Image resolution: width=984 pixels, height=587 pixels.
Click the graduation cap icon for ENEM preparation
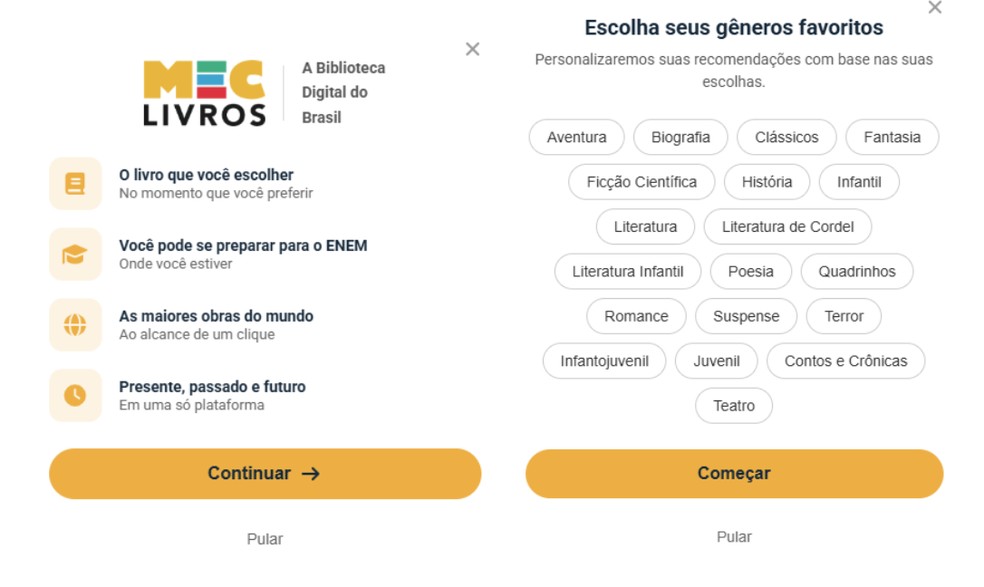point(75,254)
